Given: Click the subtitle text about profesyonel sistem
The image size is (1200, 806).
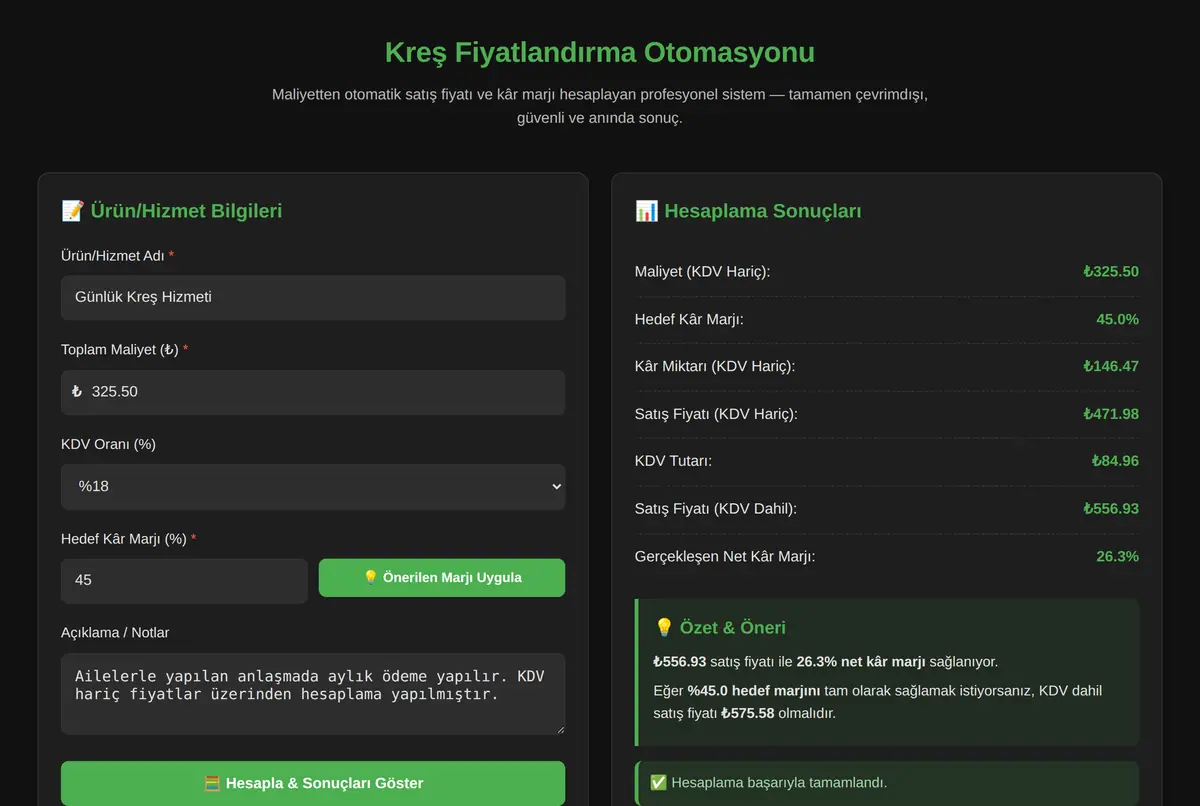Looking at the screenshot, I should [x=600, y=106].
